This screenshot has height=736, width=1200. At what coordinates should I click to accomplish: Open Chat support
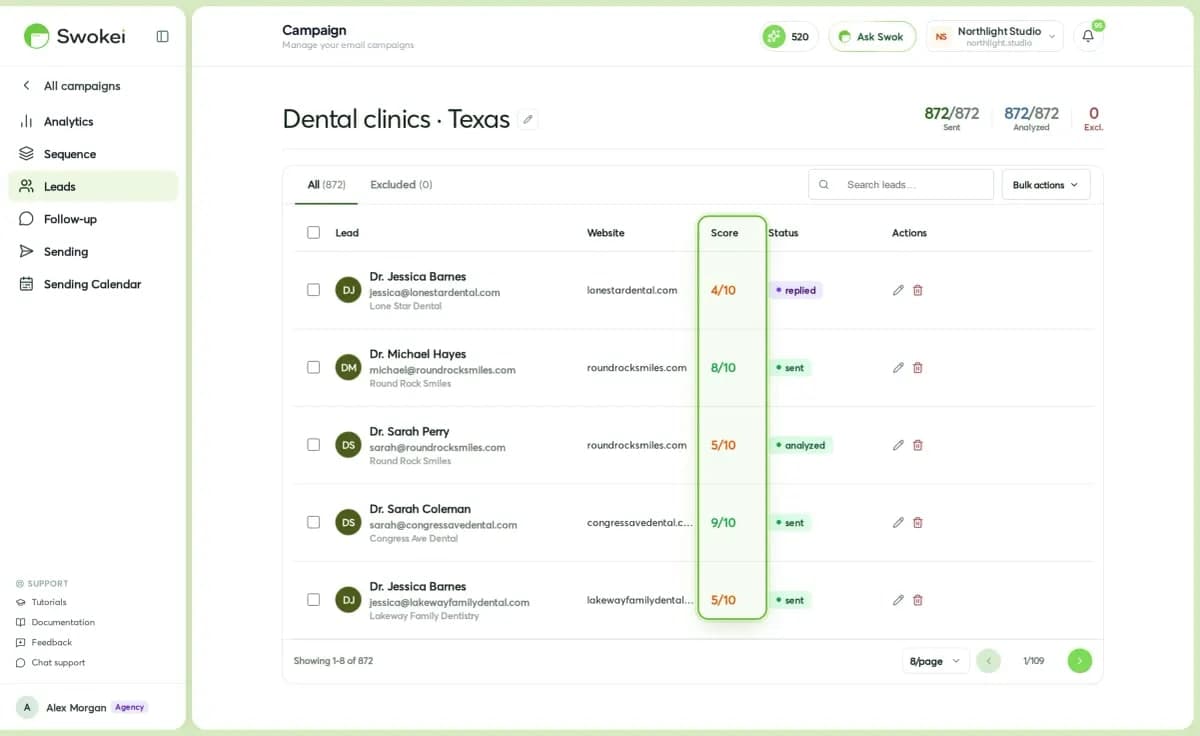(51, 662)
